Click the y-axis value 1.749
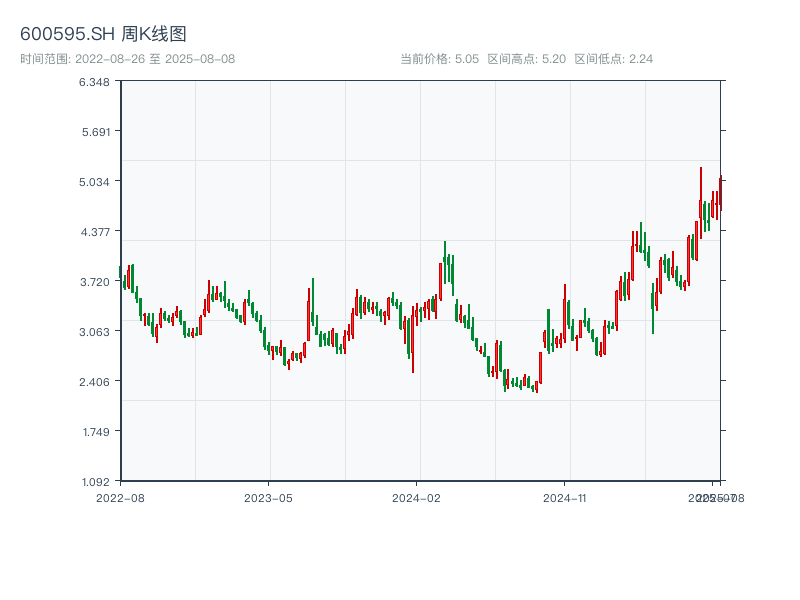Screen dimensions: 800x600 96,432
